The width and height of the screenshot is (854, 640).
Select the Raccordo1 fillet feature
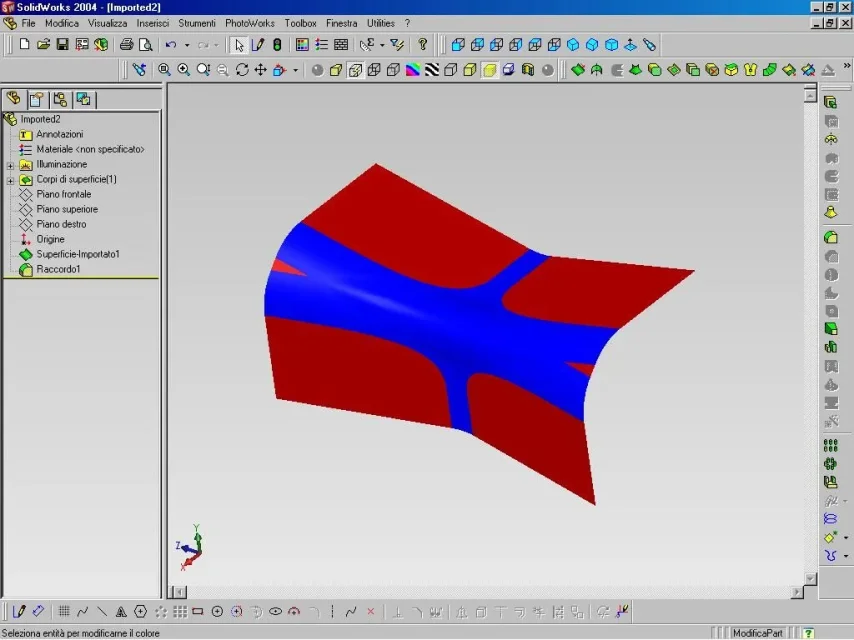[58, 269]
